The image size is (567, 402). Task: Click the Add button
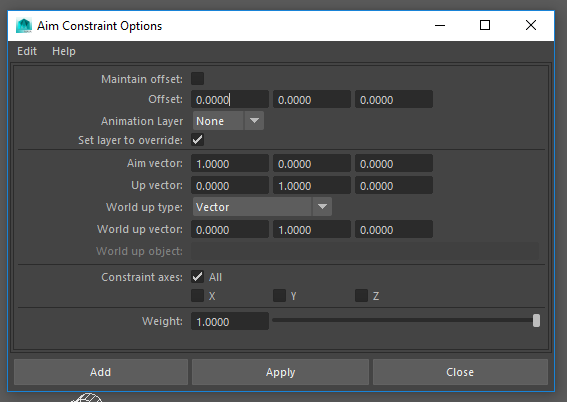click(101, 372)
